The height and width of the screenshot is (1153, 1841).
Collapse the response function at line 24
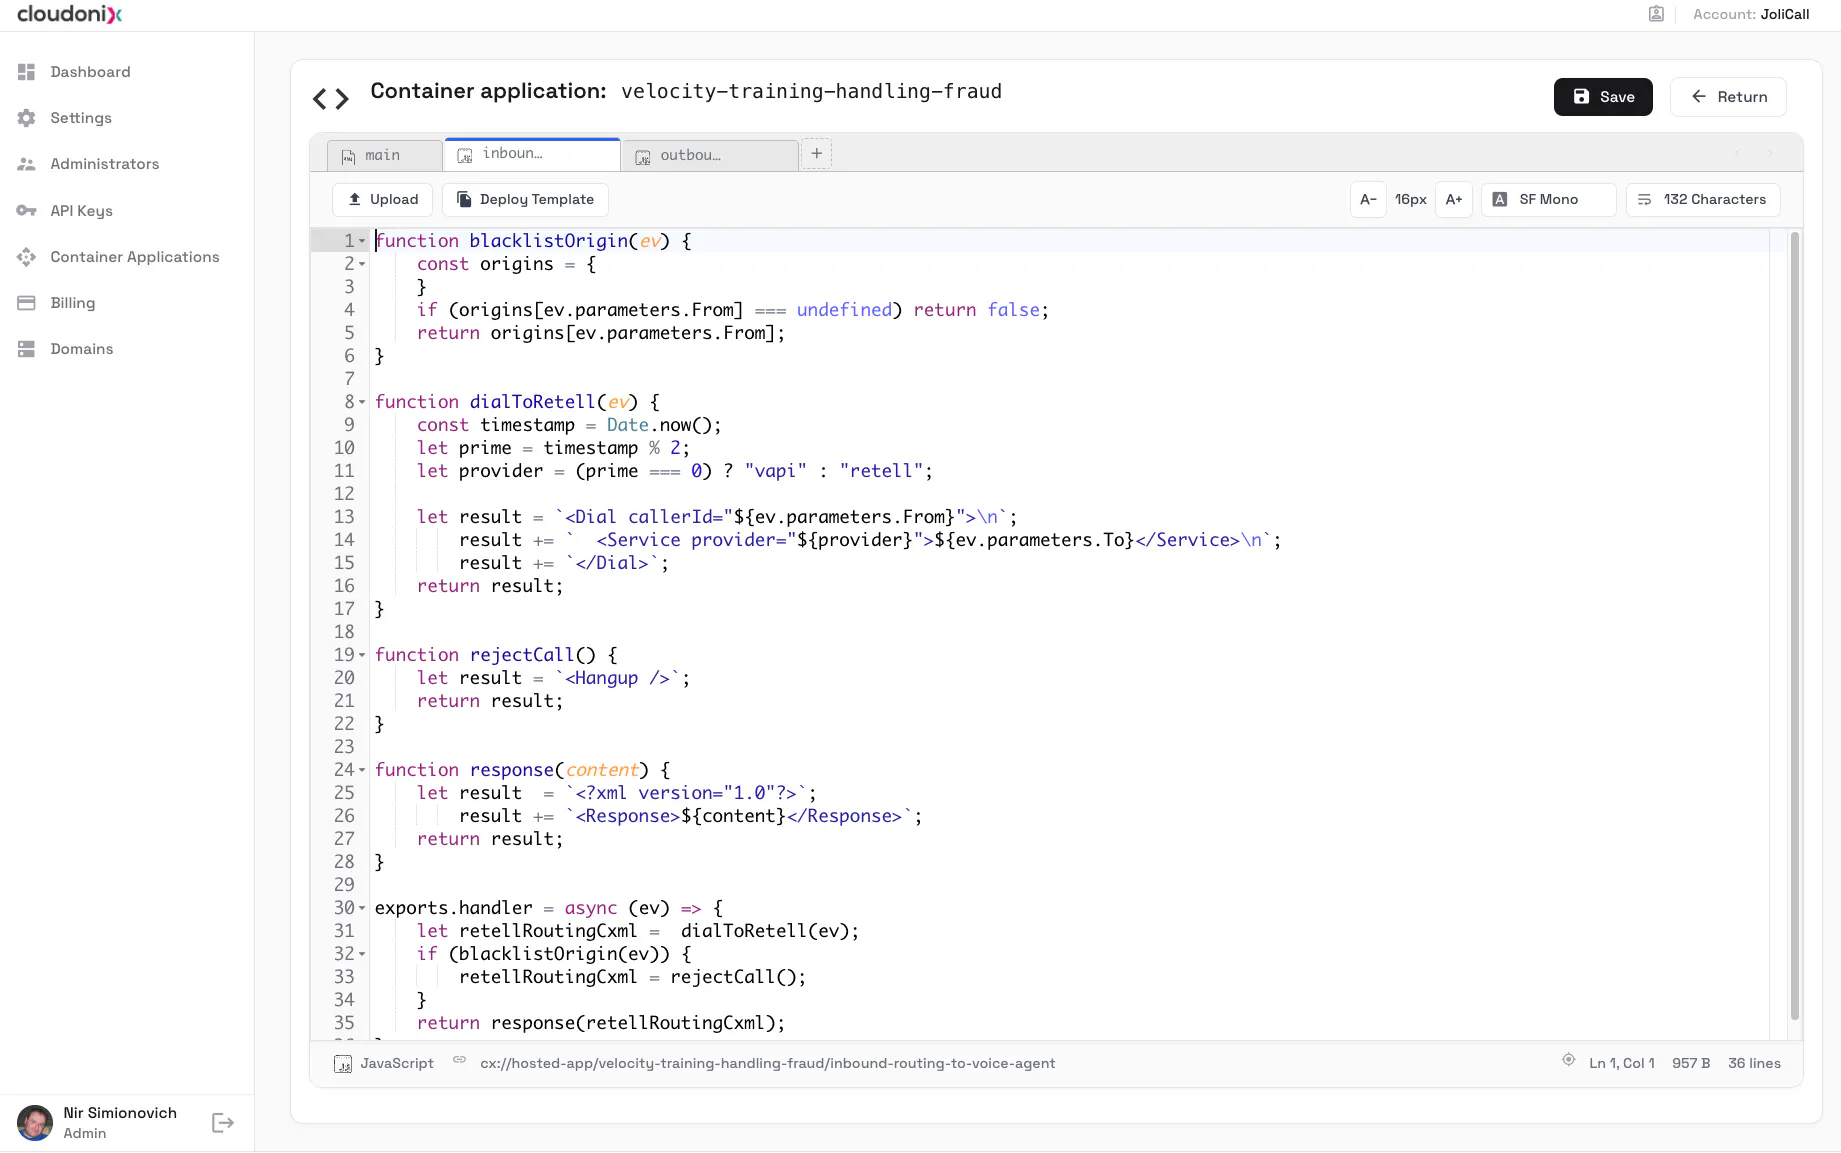362,770
